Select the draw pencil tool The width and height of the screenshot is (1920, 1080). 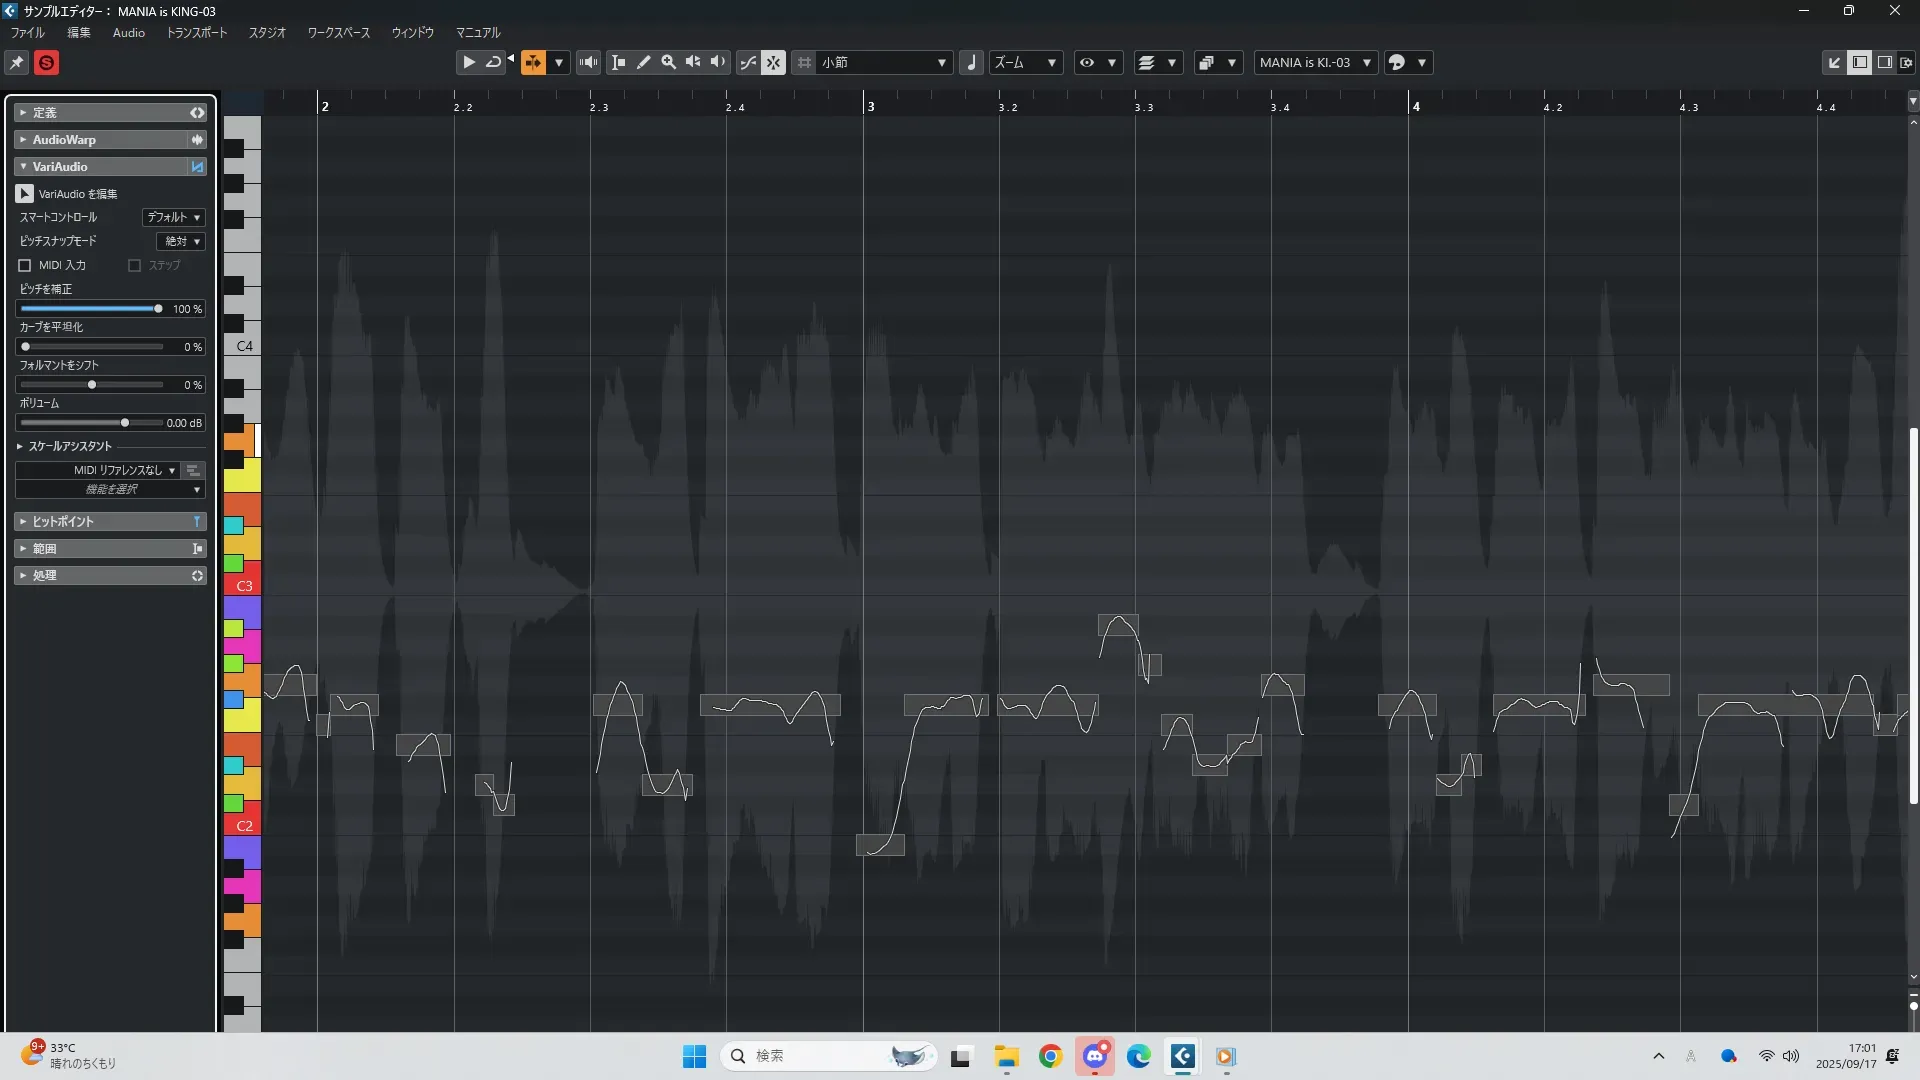(x=644, y=62)
